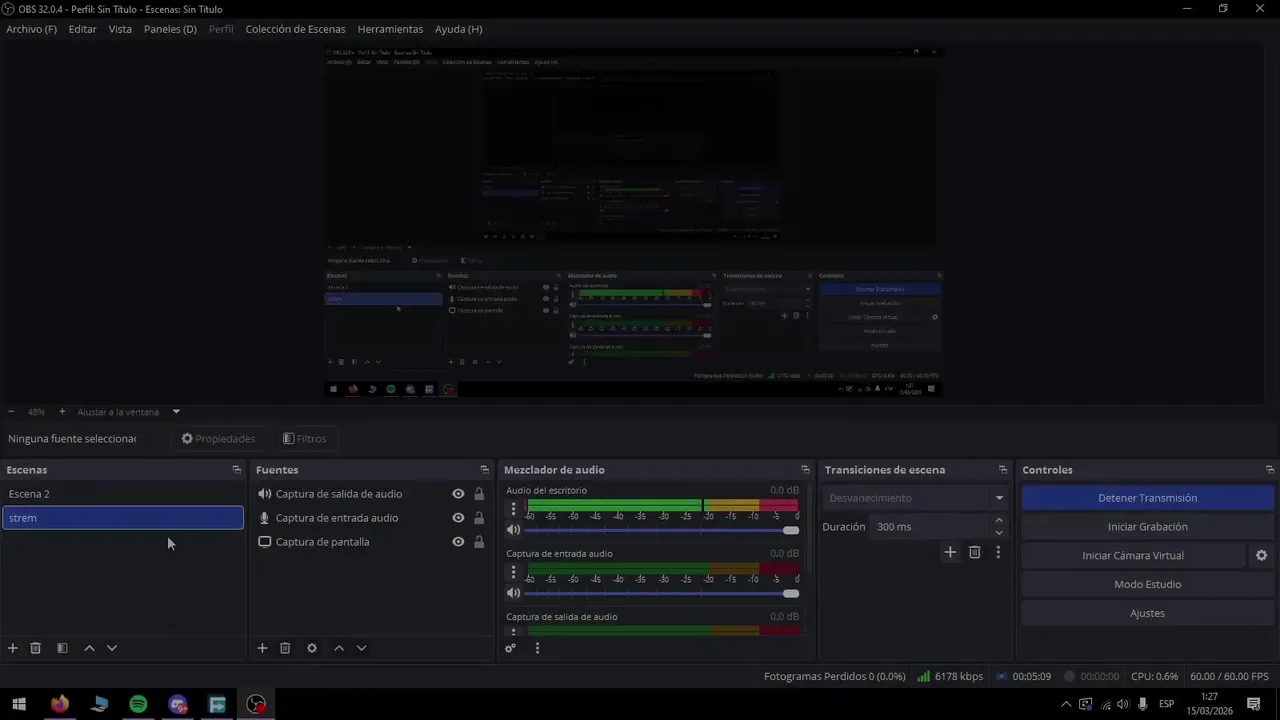Decrease transition duration stepper down
The height and width of the screenshot is (720, 1280).
click(x=999, y=533)
